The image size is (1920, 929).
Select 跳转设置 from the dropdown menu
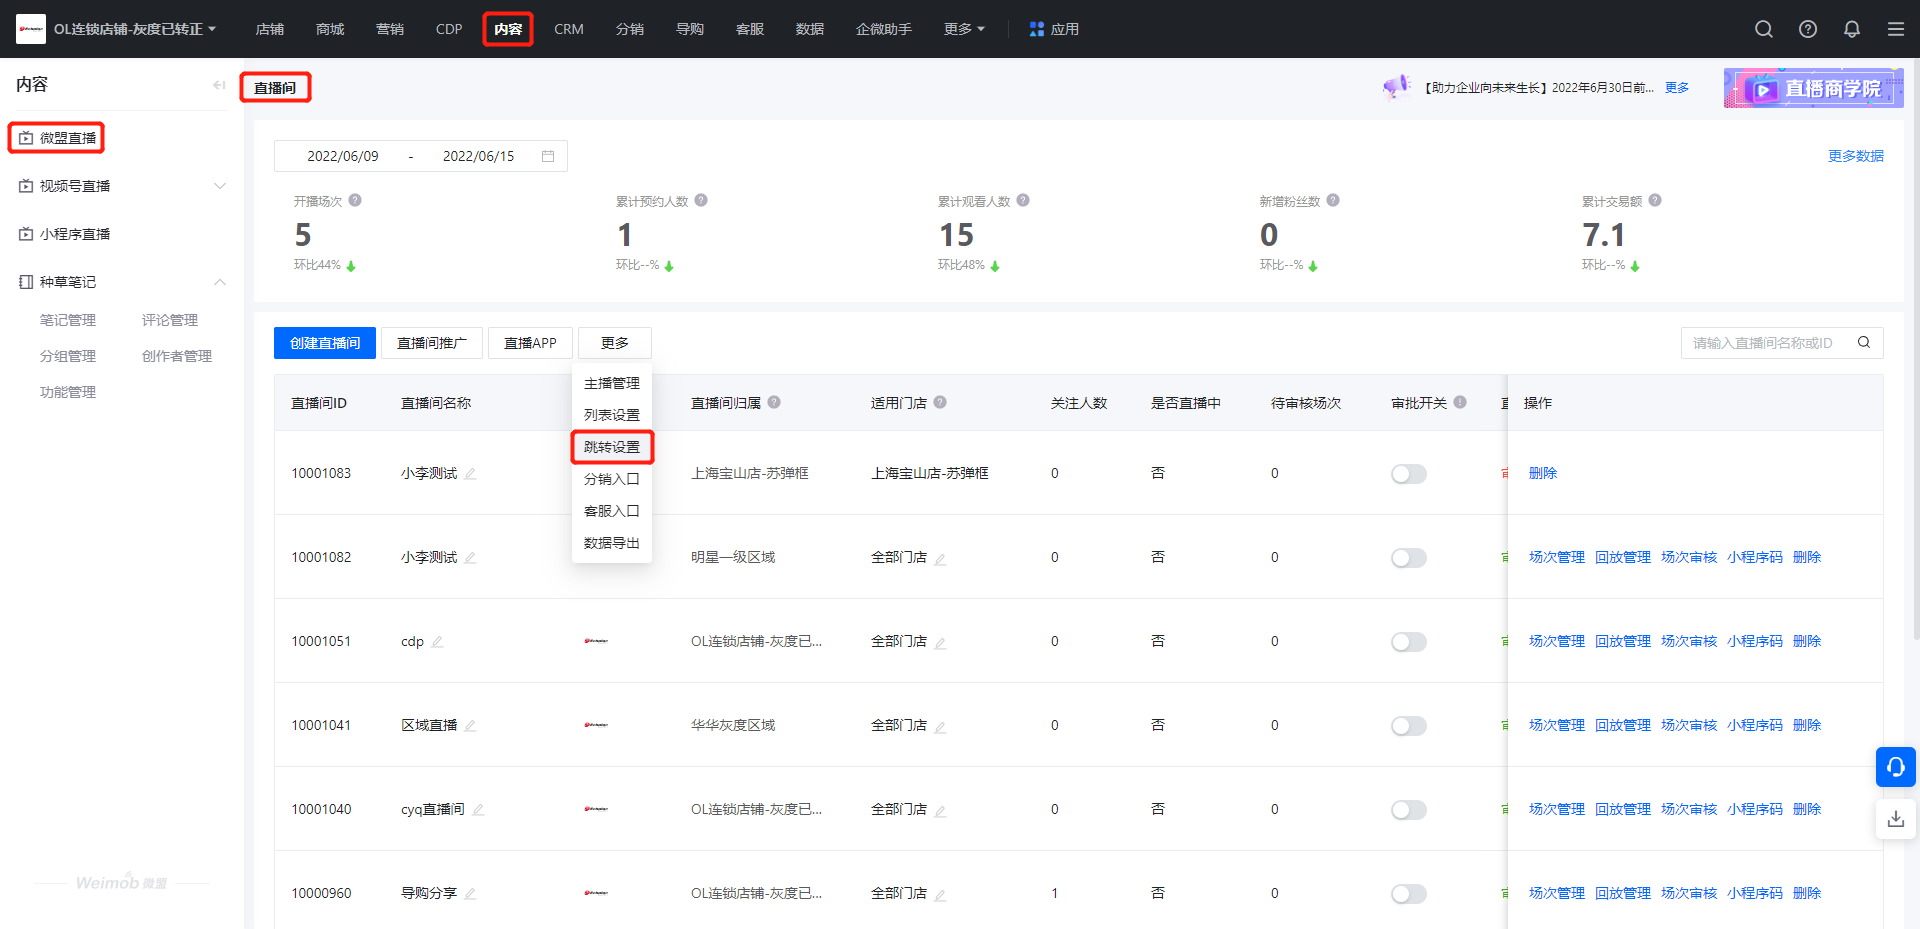tap(612, 447)
